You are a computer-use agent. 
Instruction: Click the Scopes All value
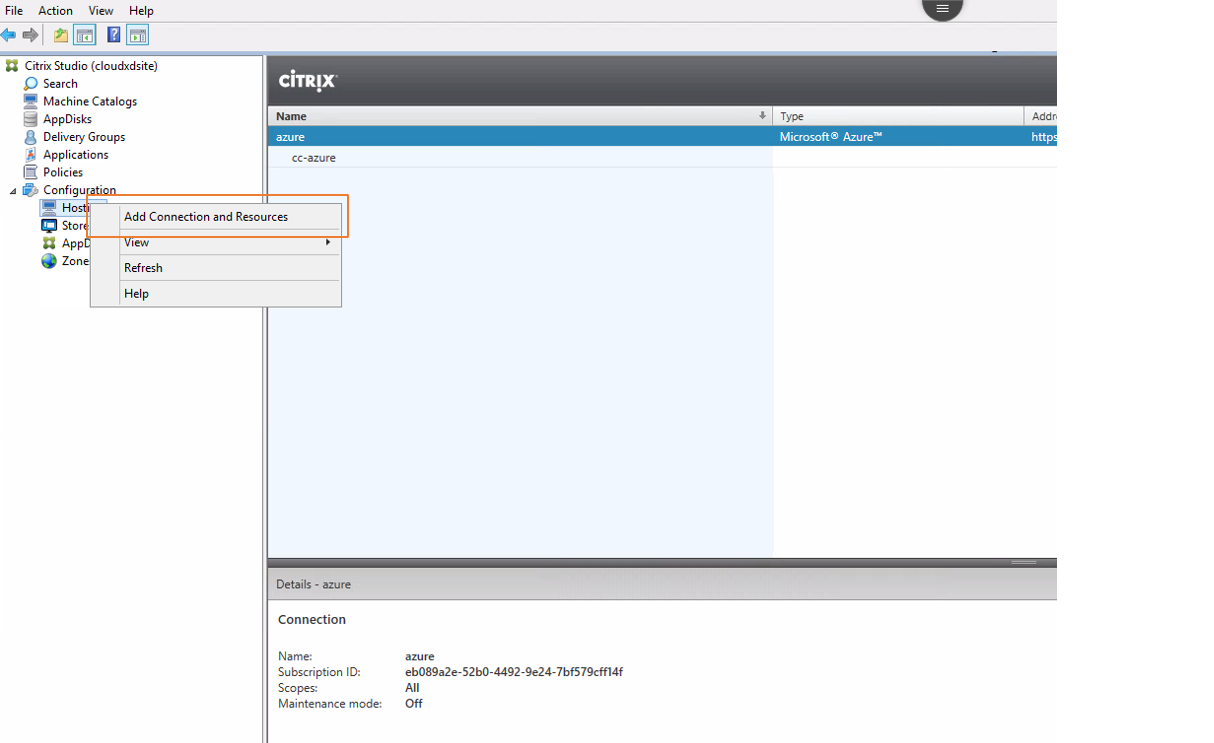click(x=412, y=688)
